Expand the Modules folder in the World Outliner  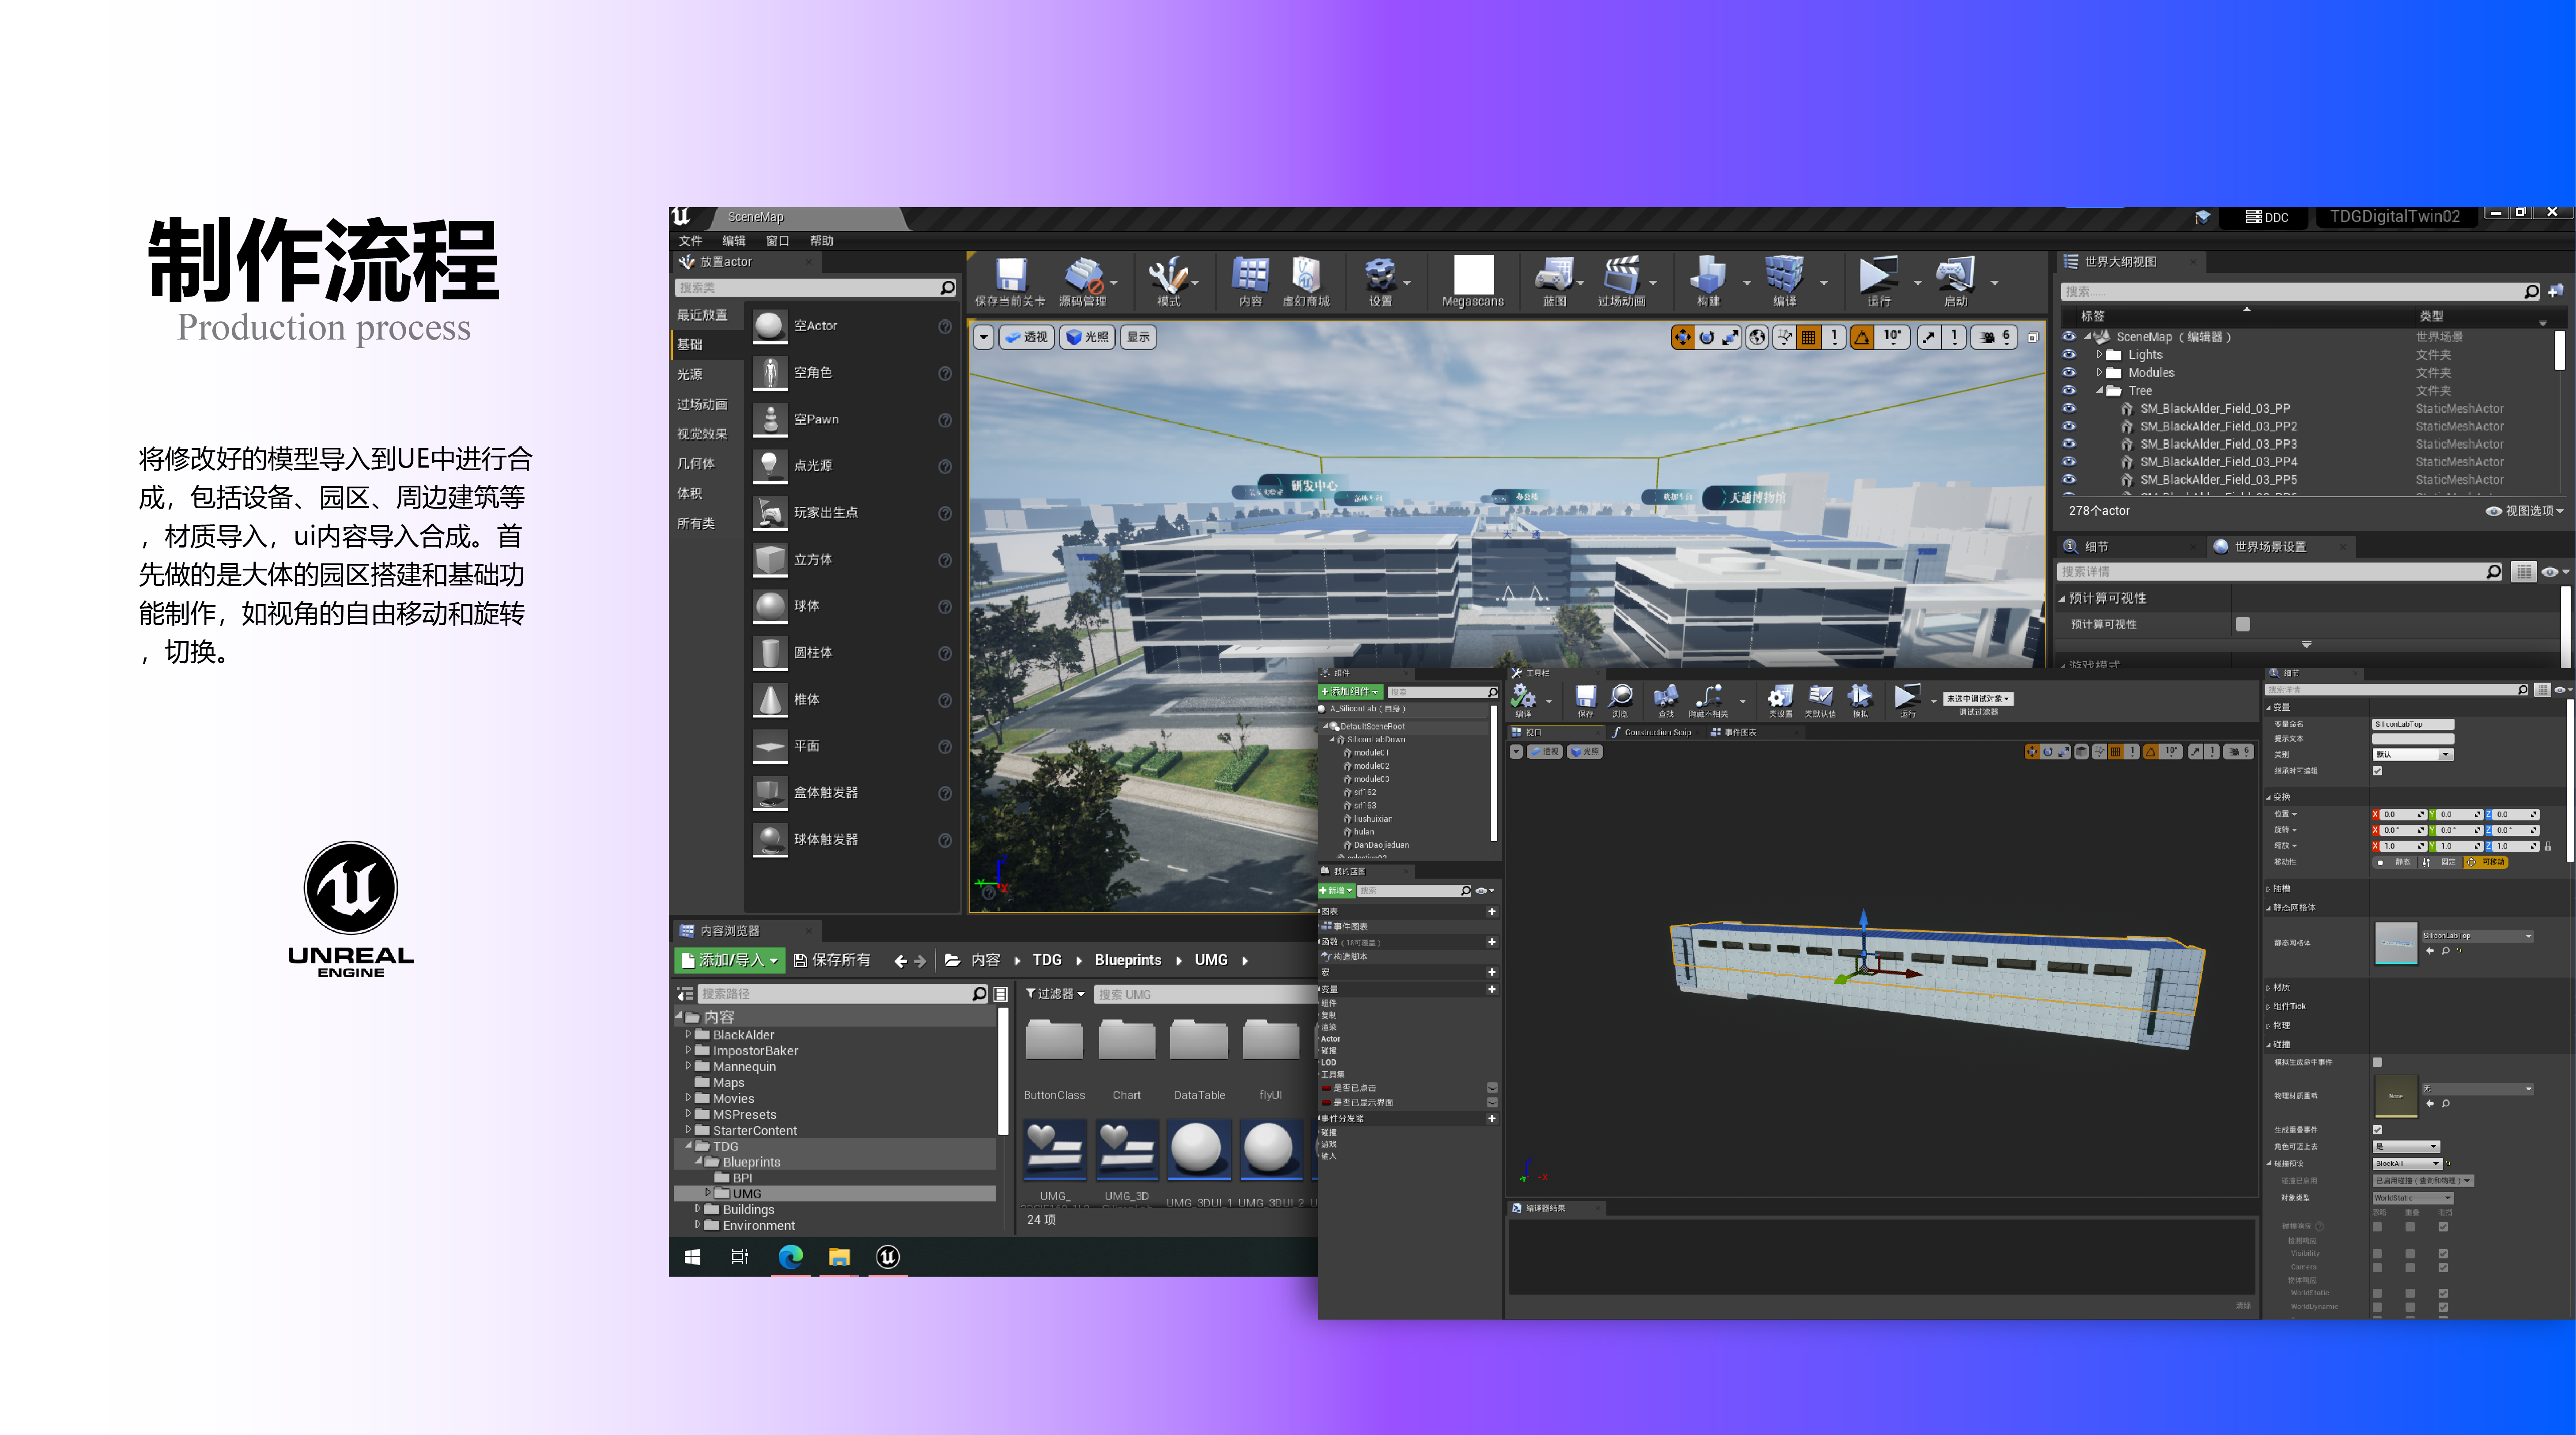2099,373
